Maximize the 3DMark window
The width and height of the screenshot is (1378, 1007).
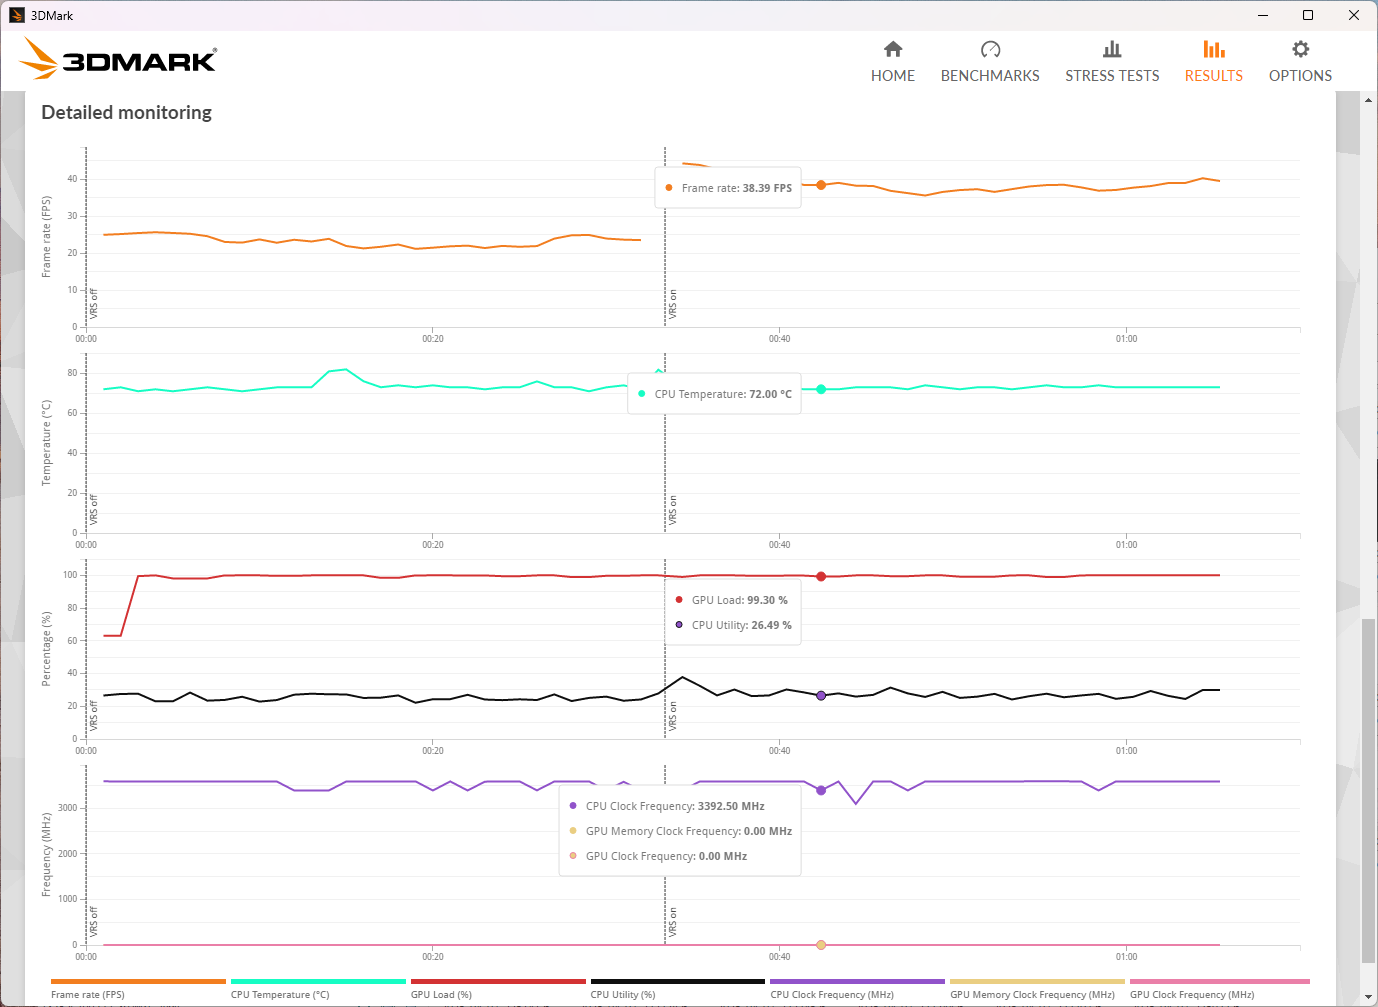(x=1307, y=15)
